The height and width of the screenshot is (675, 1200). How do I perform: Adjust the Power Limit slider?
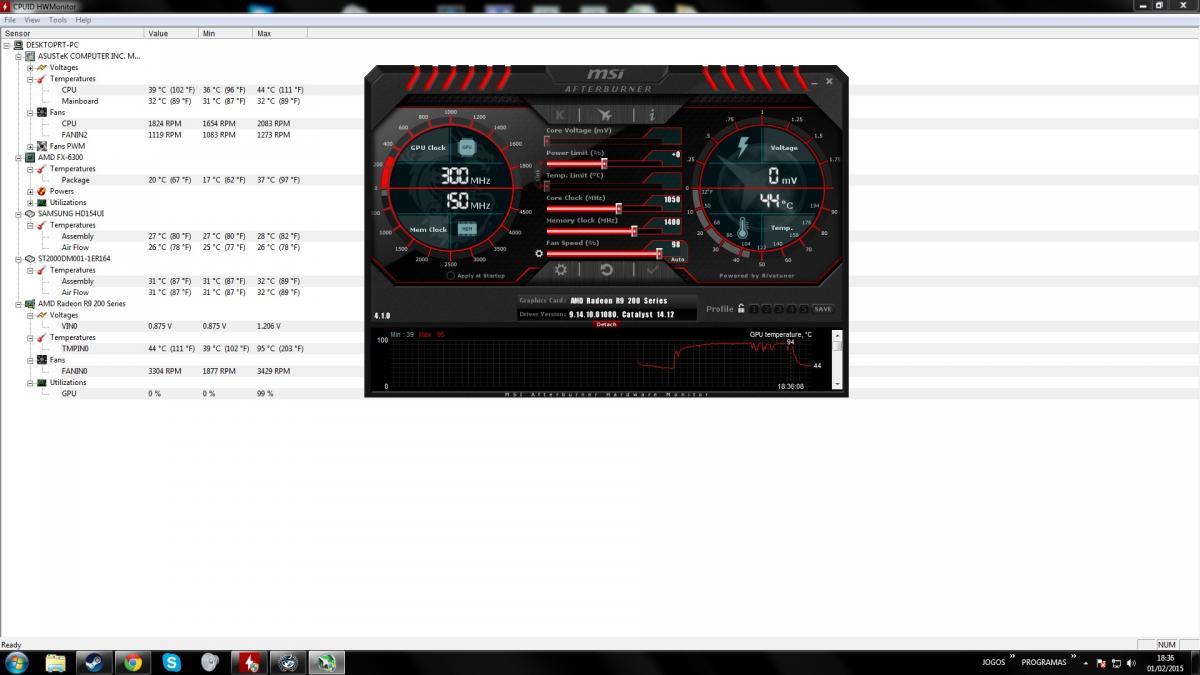(x=602, y=163)
